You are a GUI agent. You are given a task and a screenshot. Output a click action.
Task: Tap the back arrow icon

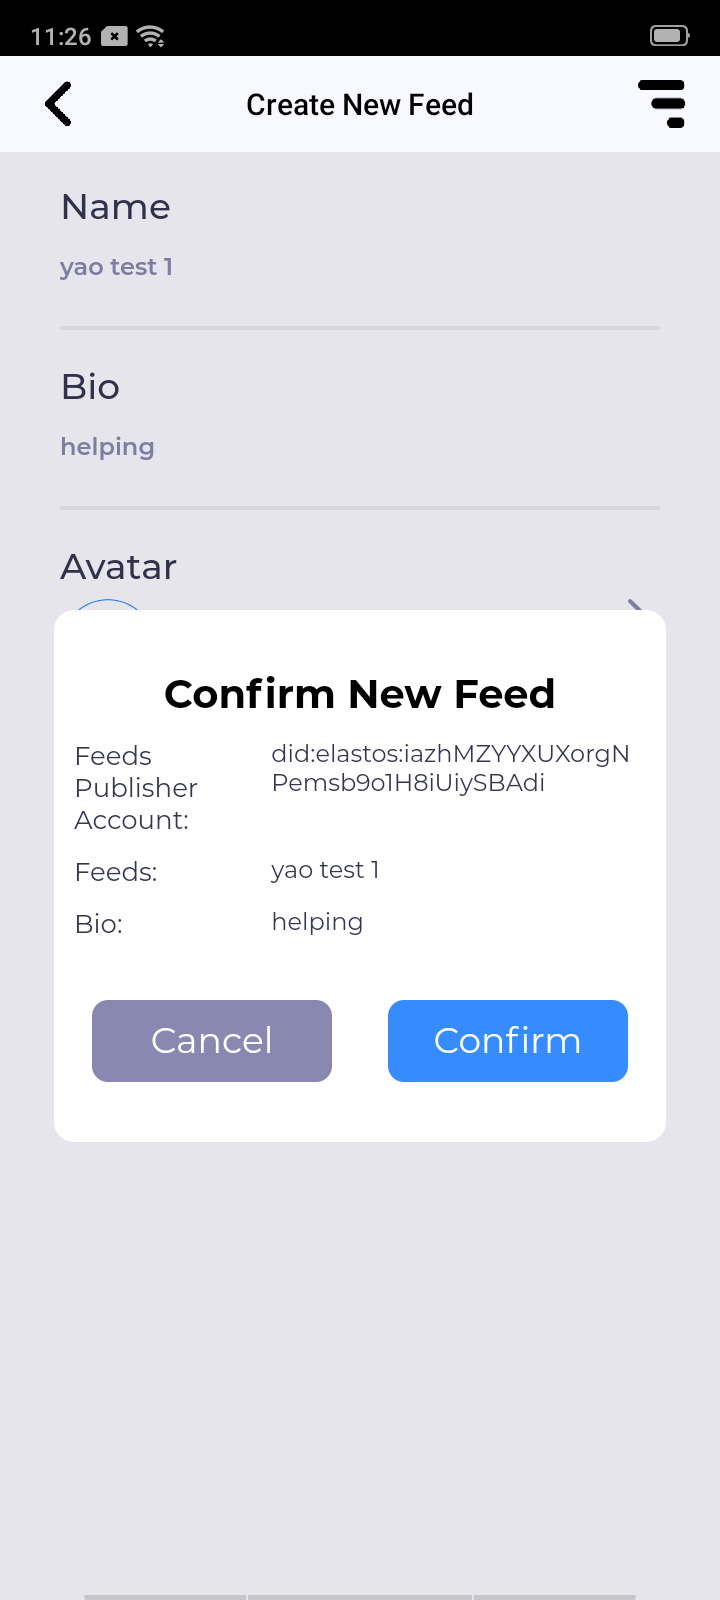click(59, 104)
